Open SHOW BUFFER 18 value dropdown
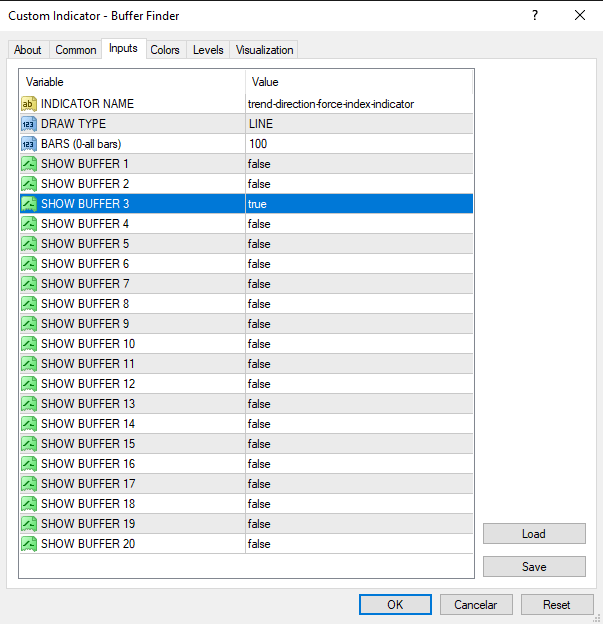The image size is (603, 624). pyautogui.click(x=358, y=504)
